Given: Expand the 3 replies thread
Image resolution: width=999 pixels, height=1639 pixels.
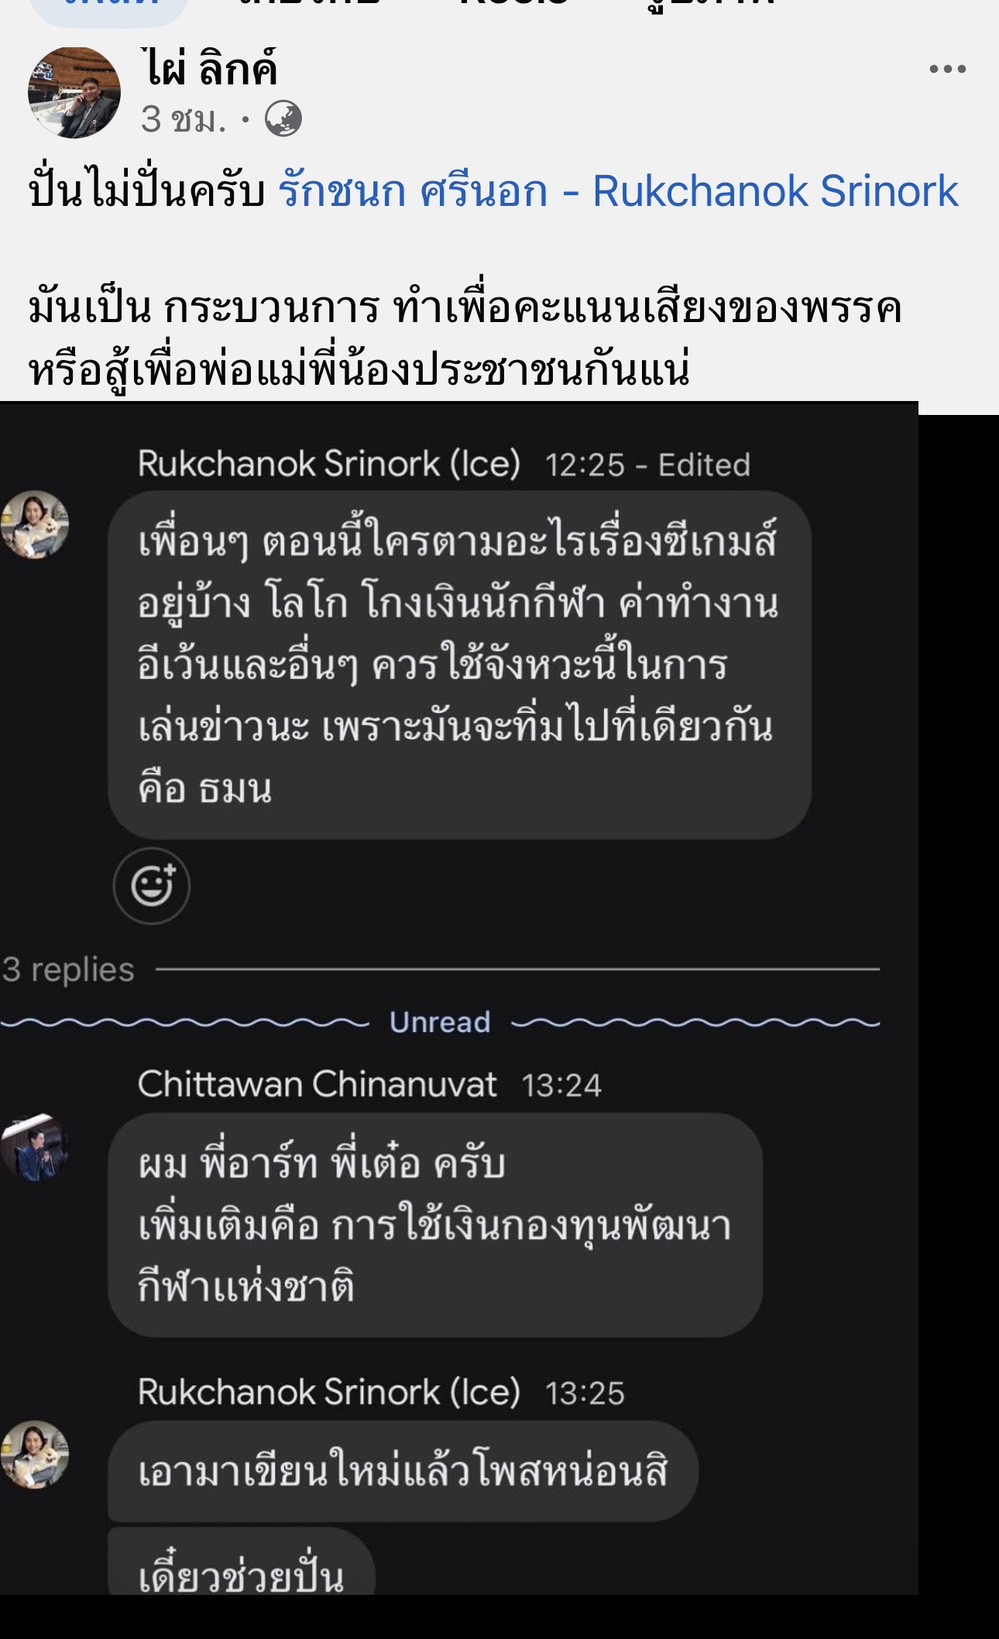Looking at the screenshot, I should click(x=68, y=969).
